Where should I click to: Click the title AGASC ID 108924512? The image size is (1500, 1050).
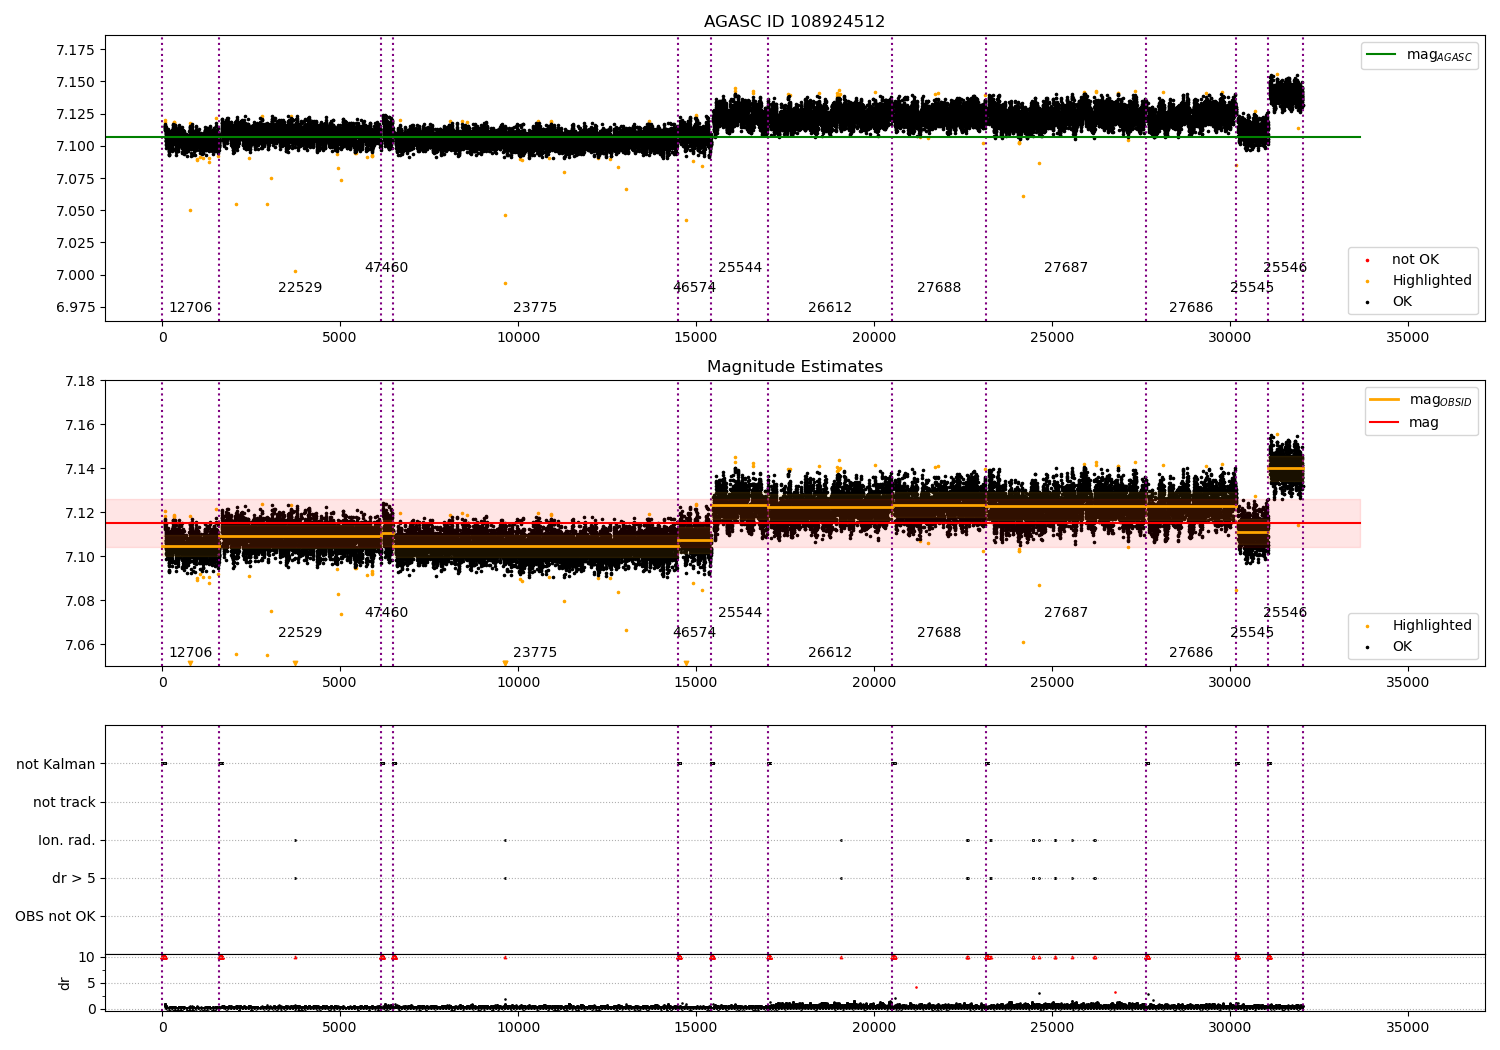pos(794,22)
